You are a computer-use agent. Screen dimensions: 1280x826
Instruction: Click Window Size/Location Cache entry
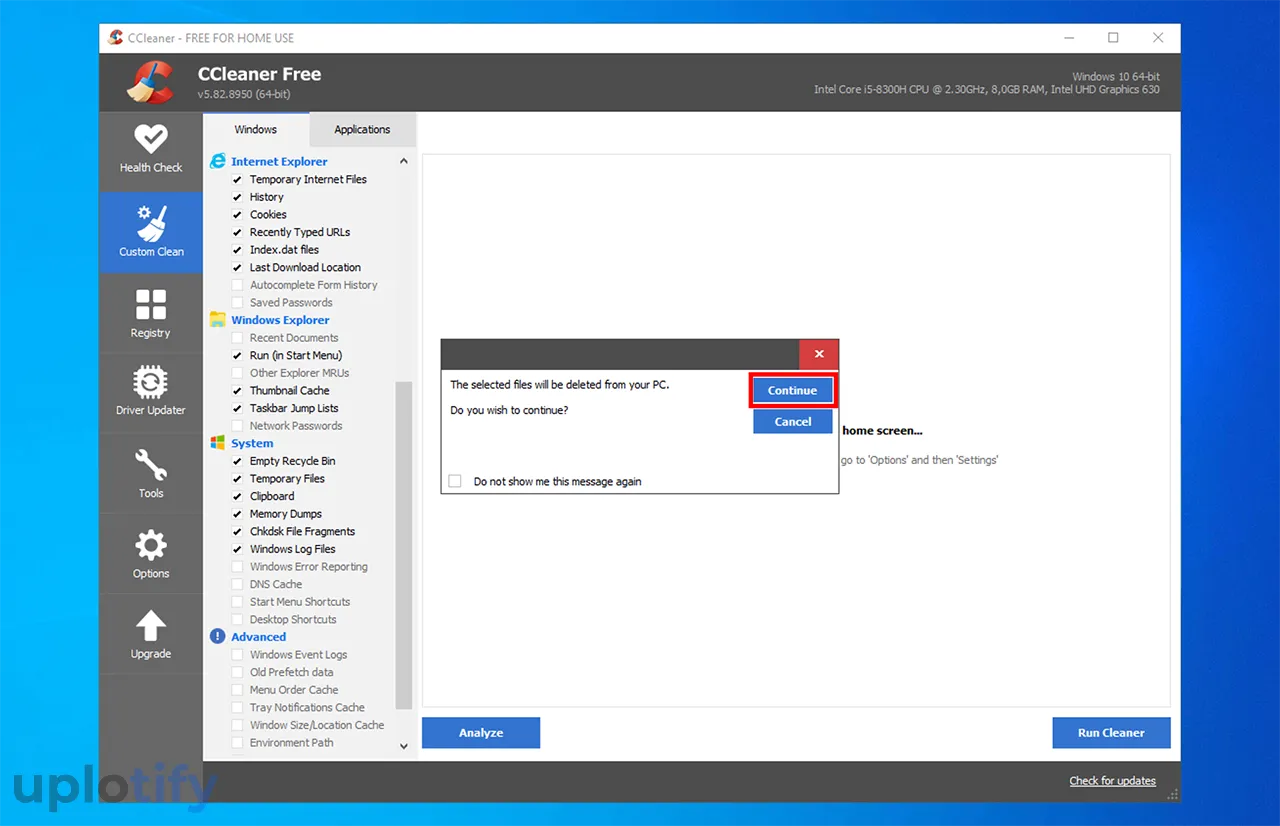[x=317, y=725]
